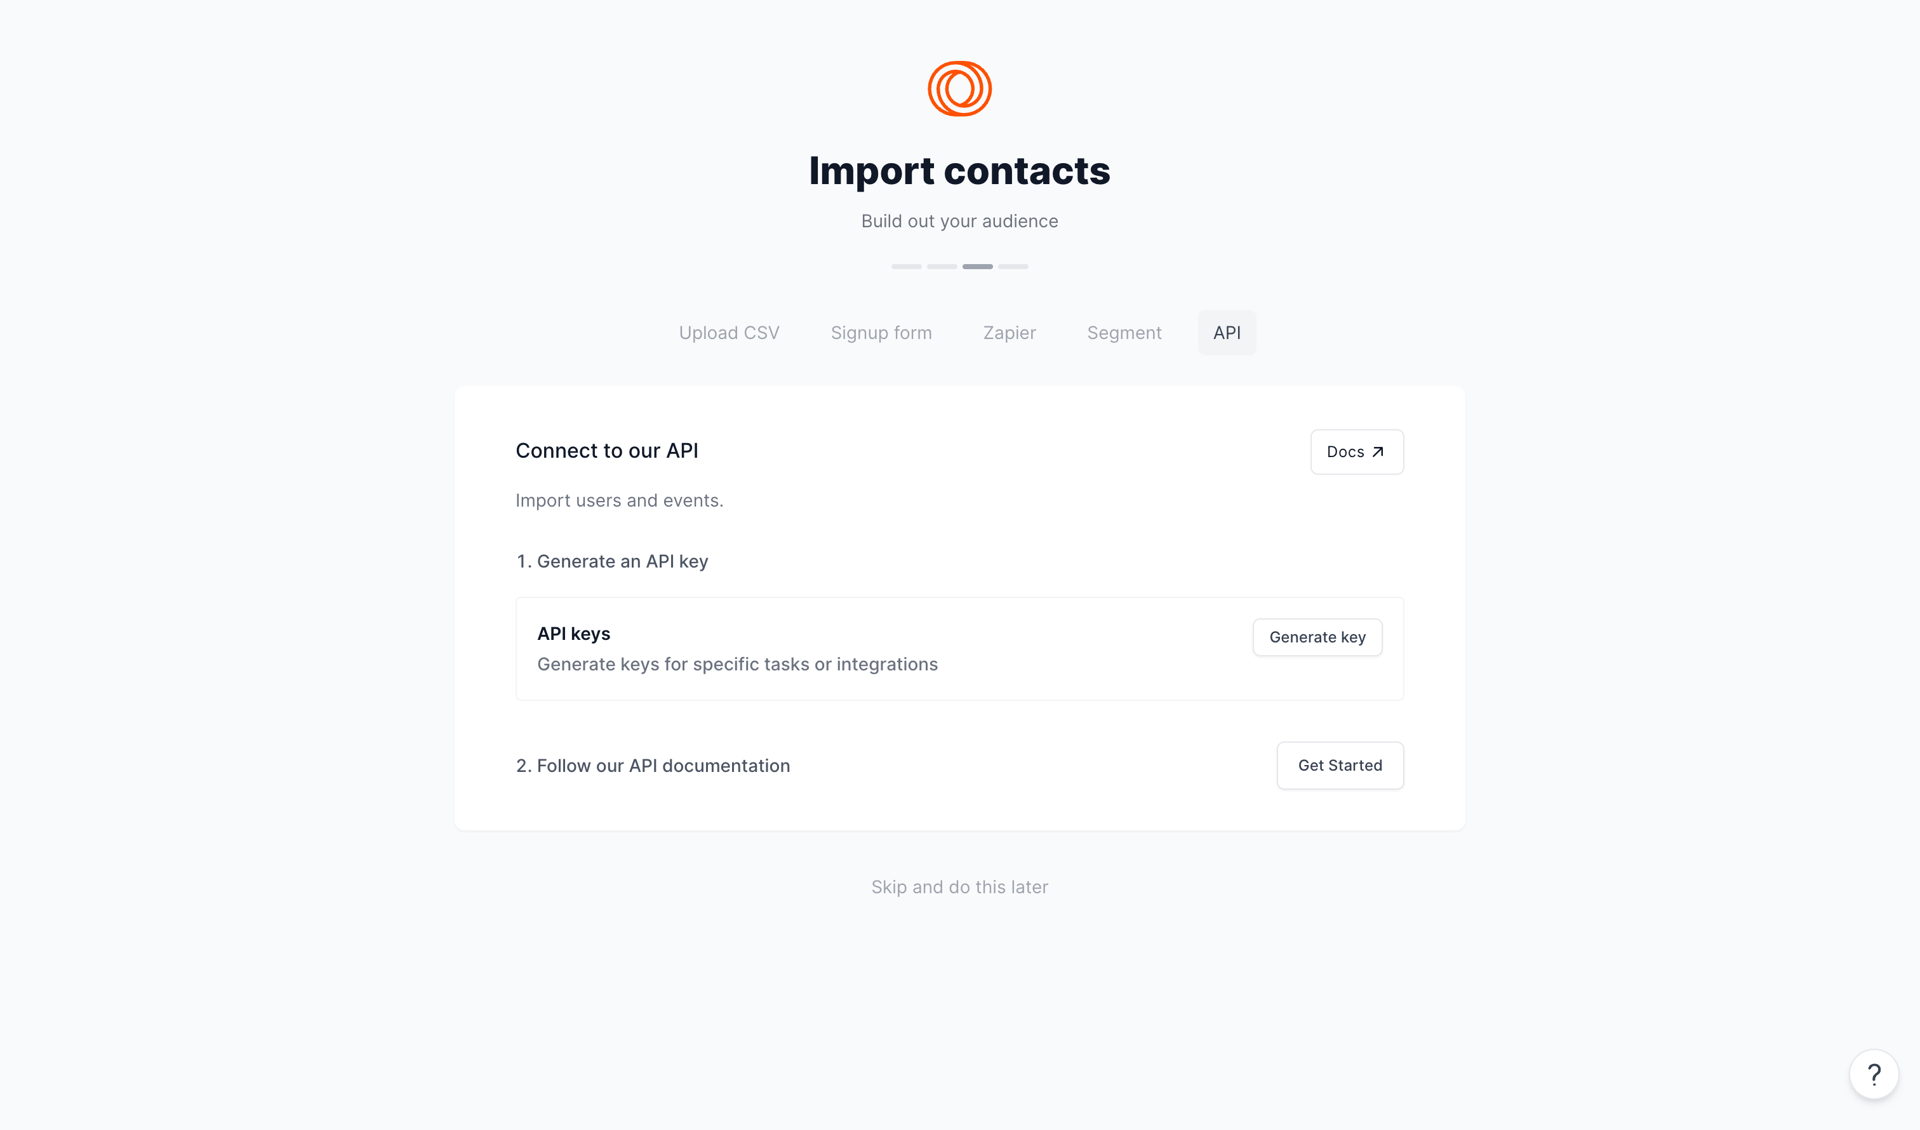Switch to the Zapier import option

1009,332
